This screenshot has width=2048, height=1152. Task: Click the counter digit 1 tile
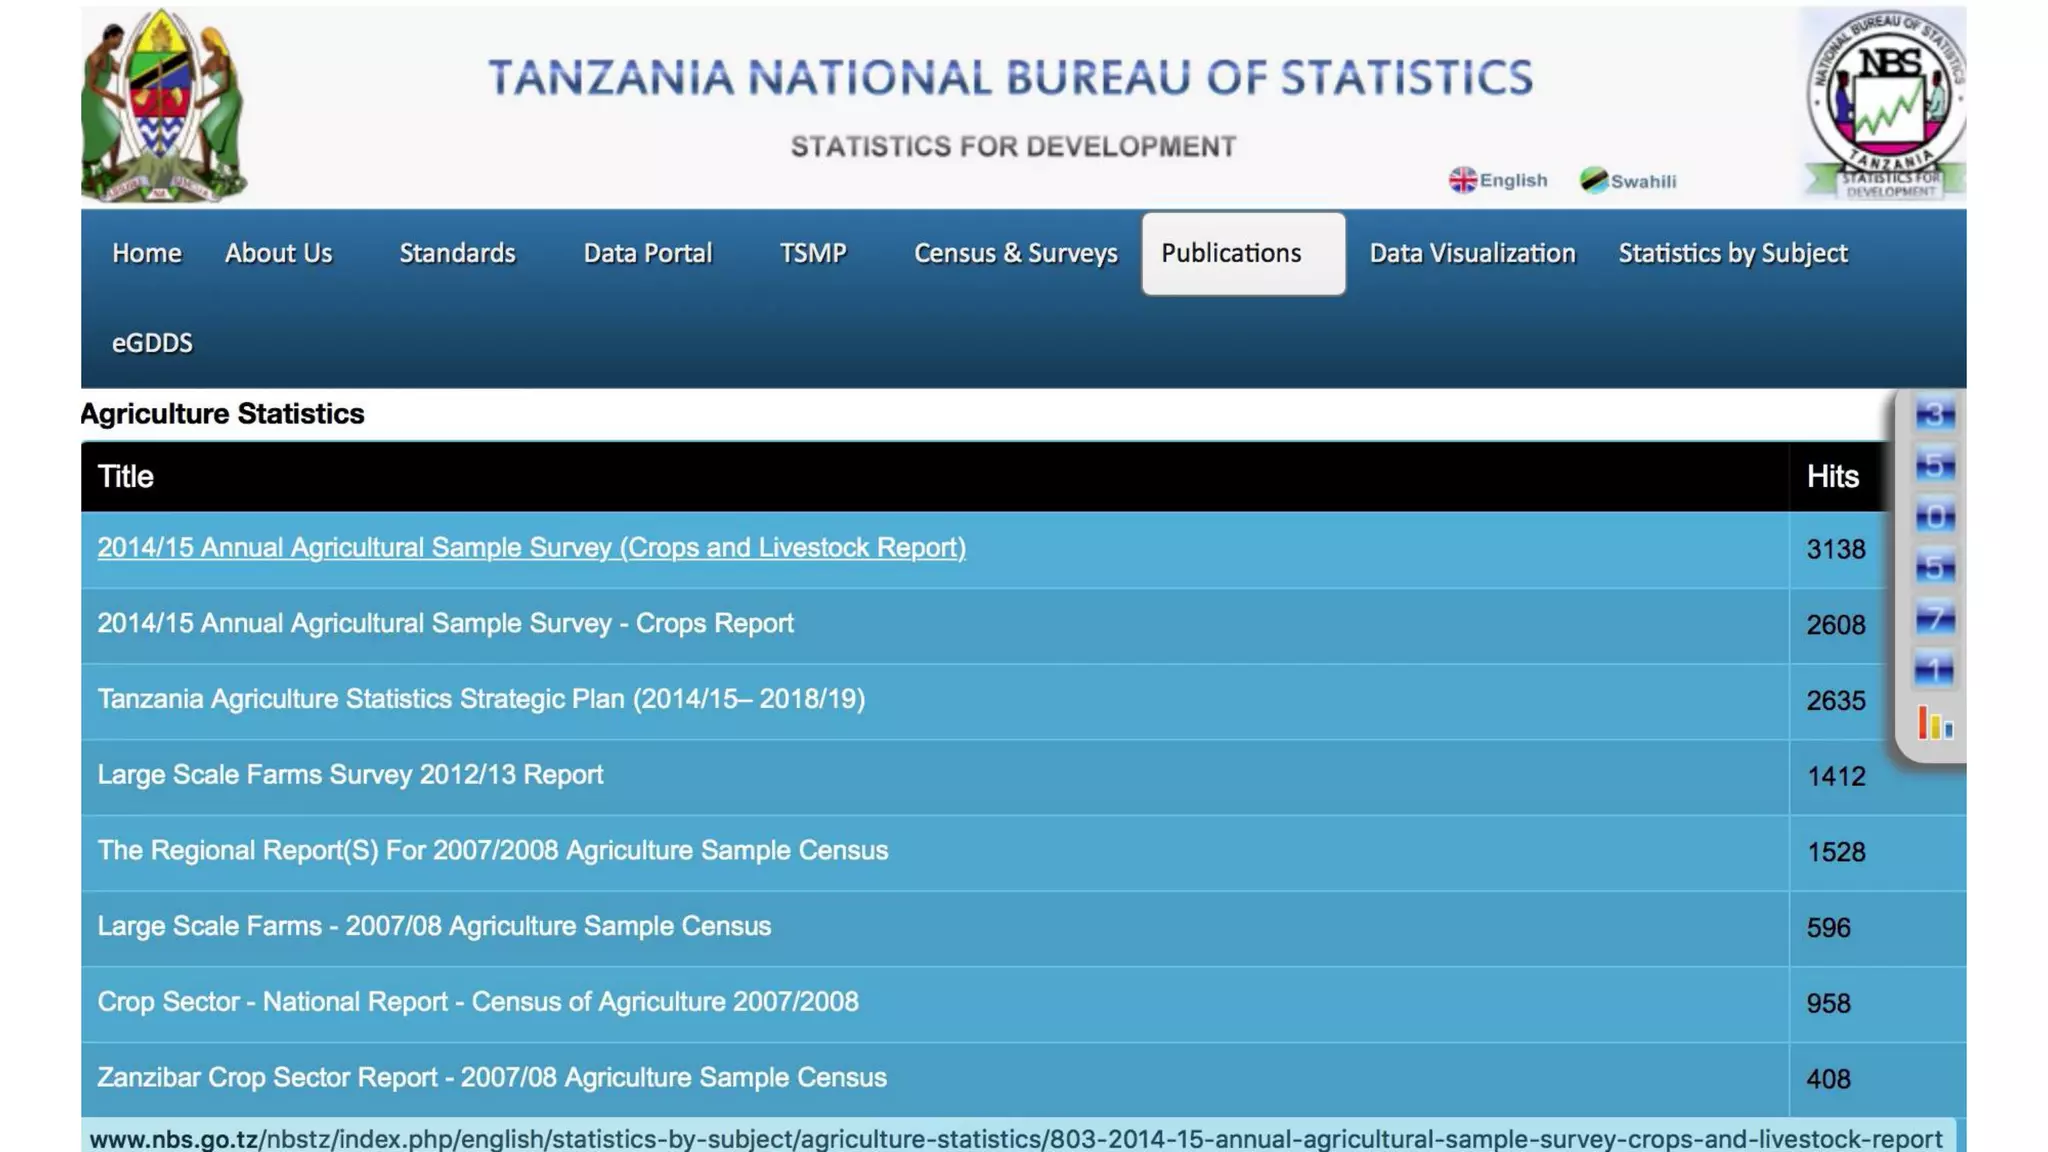point(1935,670)
